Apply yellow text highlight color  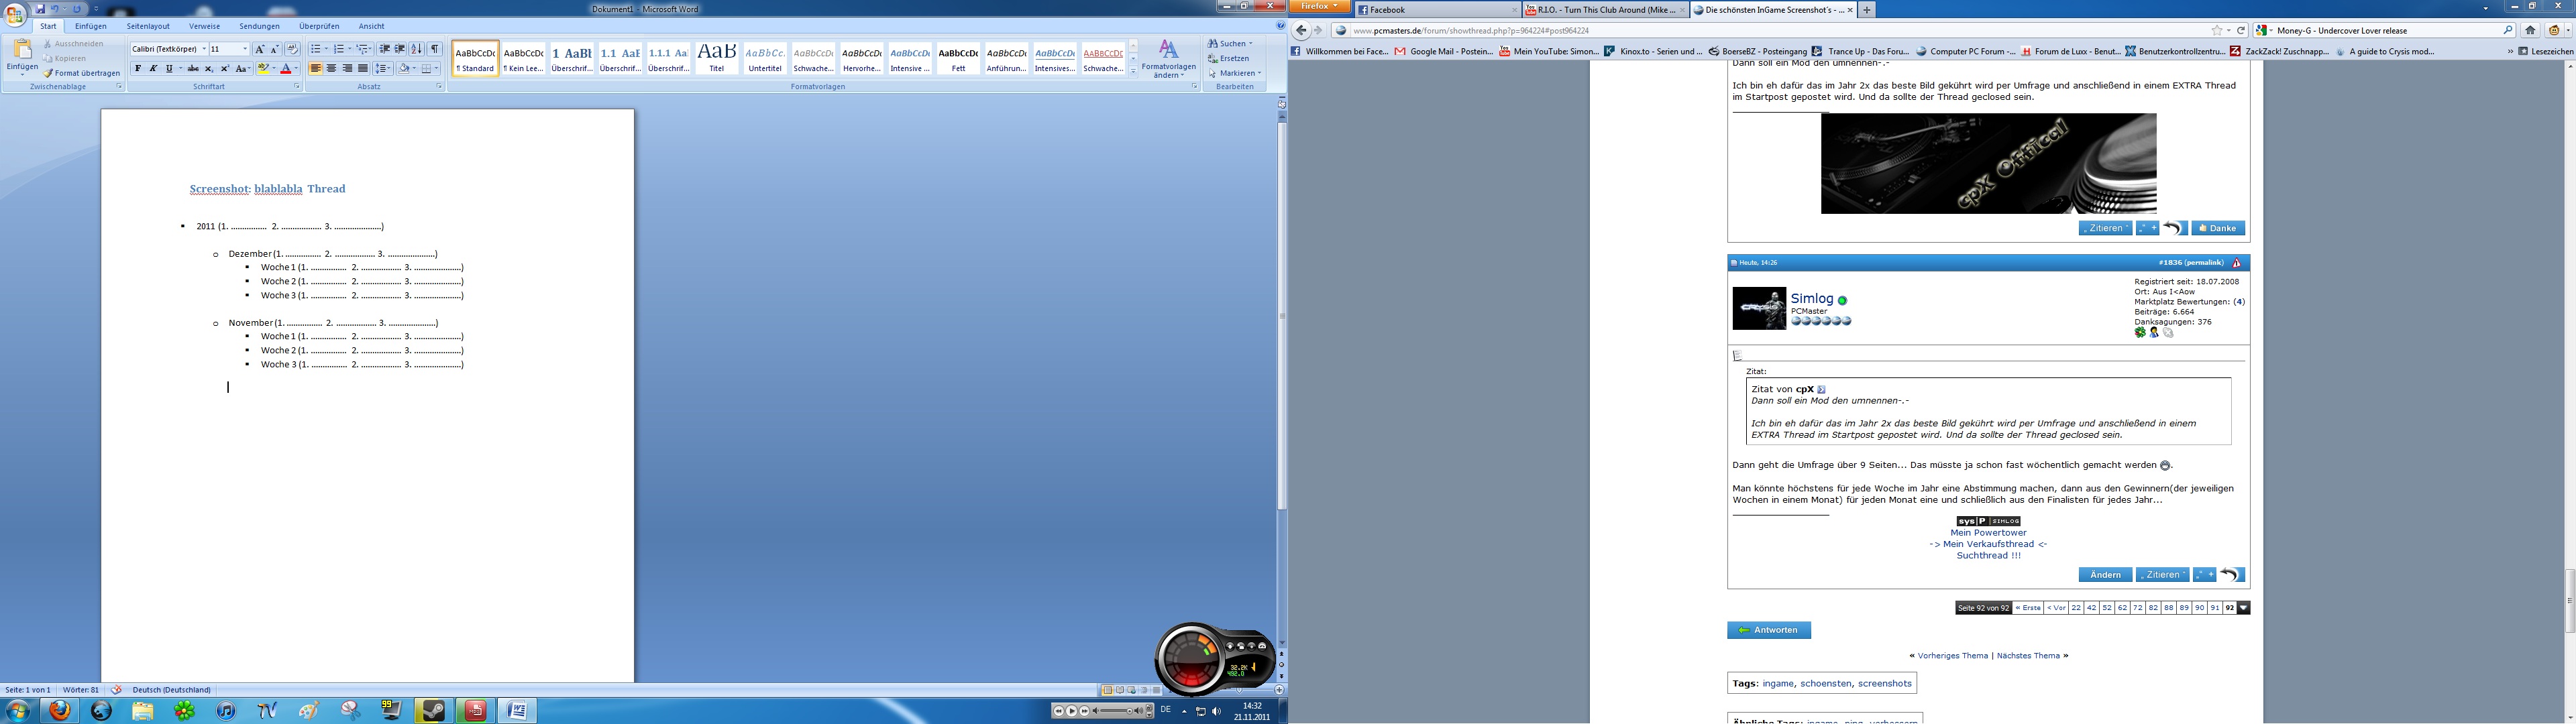263,69
